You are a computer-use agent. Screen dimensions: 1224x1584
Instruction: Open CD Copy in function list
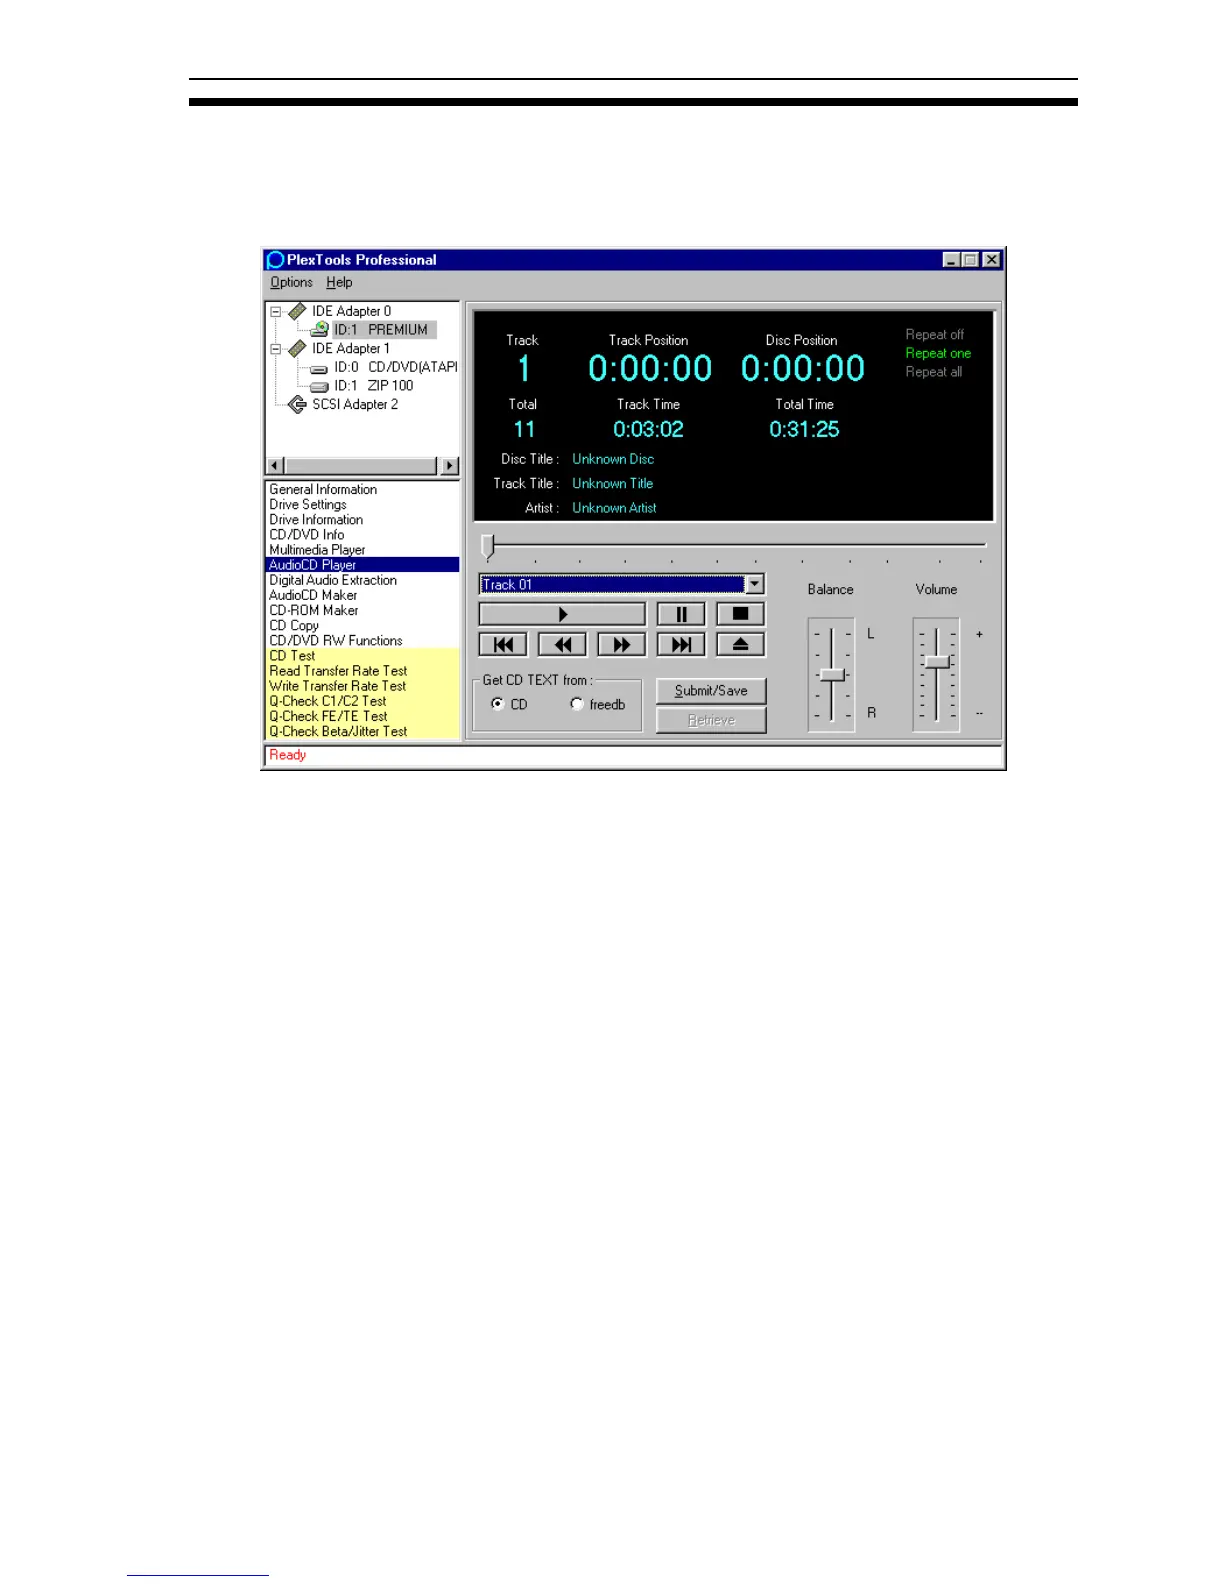[294, 626]
